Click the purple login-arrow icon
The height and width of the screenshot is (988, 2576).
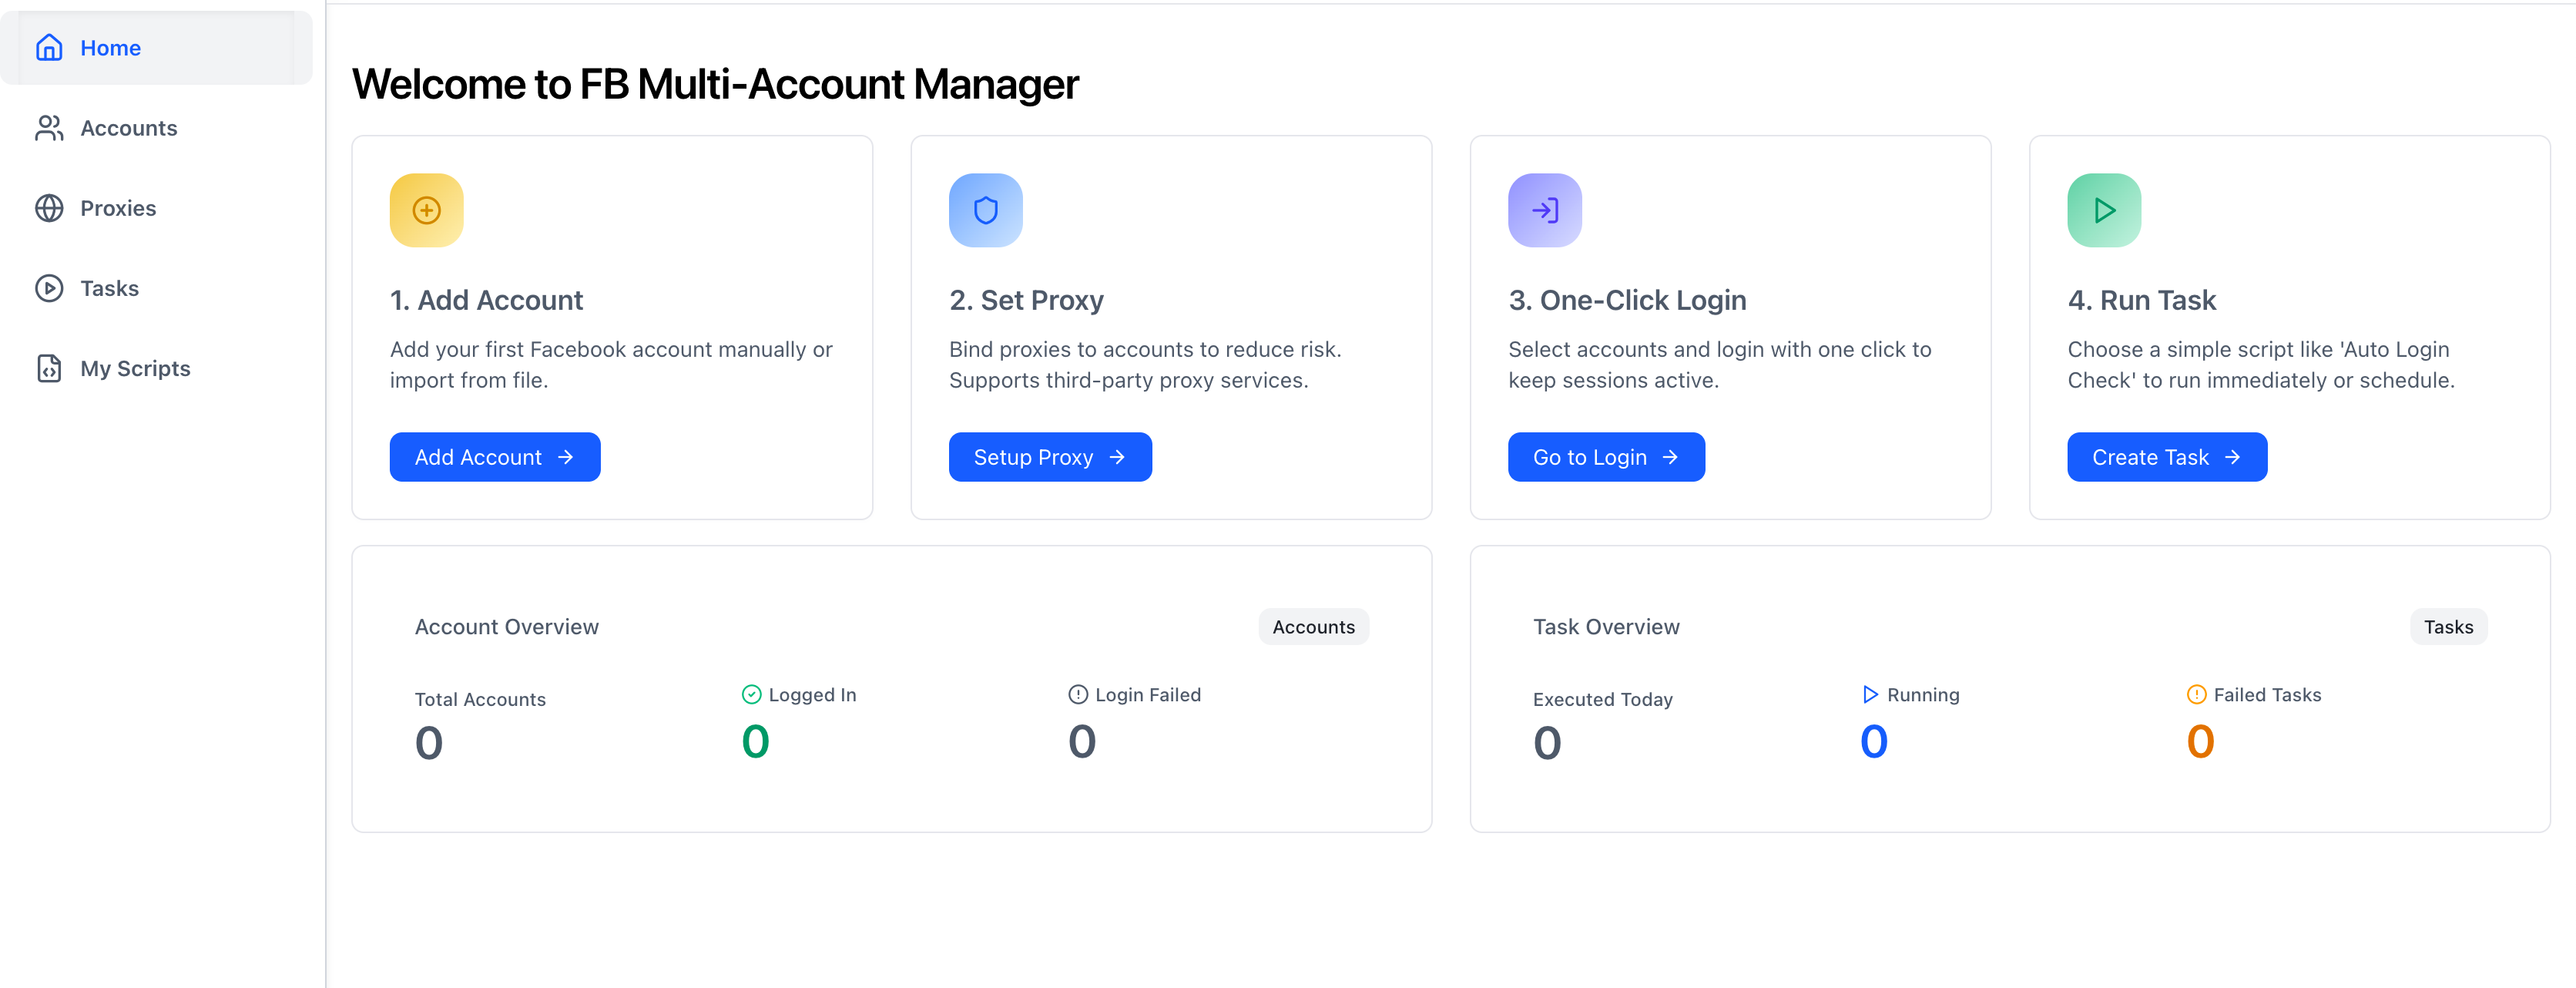[x=1544, y=210]
